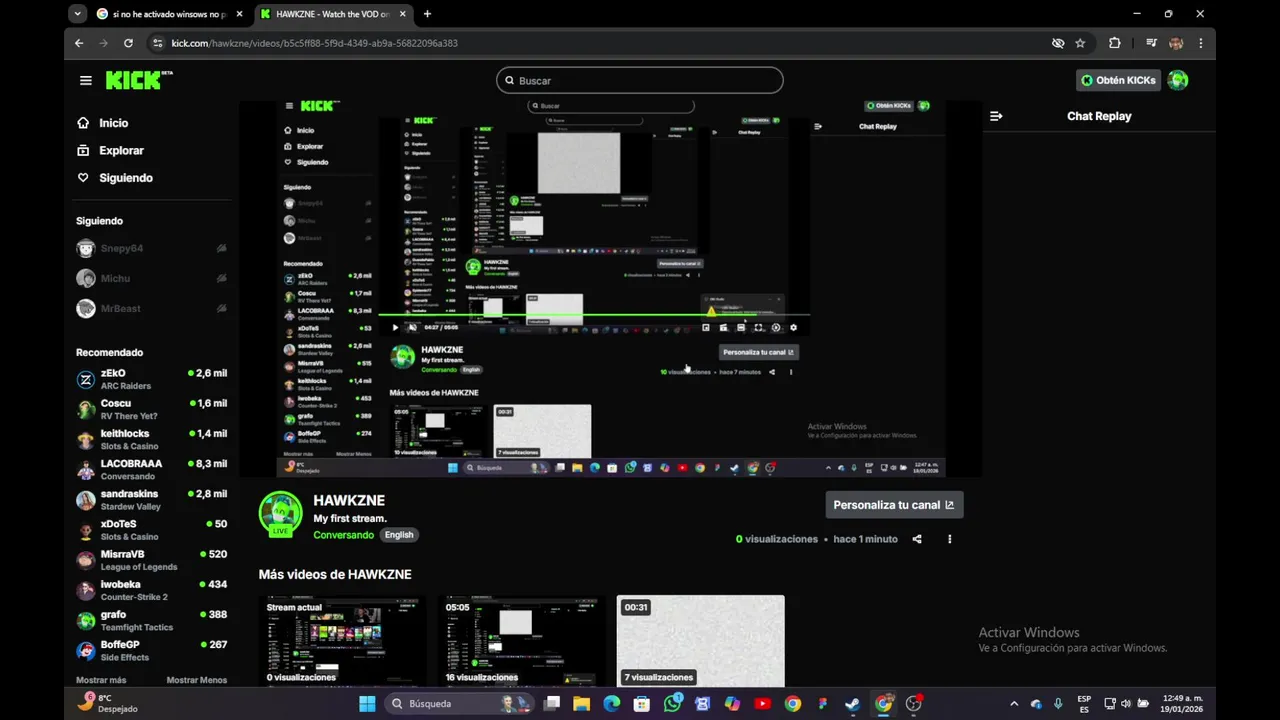The image size is (1280, 720).
Task: Open WhatsApp from taskbar
Action: click(x=672, y=704)
